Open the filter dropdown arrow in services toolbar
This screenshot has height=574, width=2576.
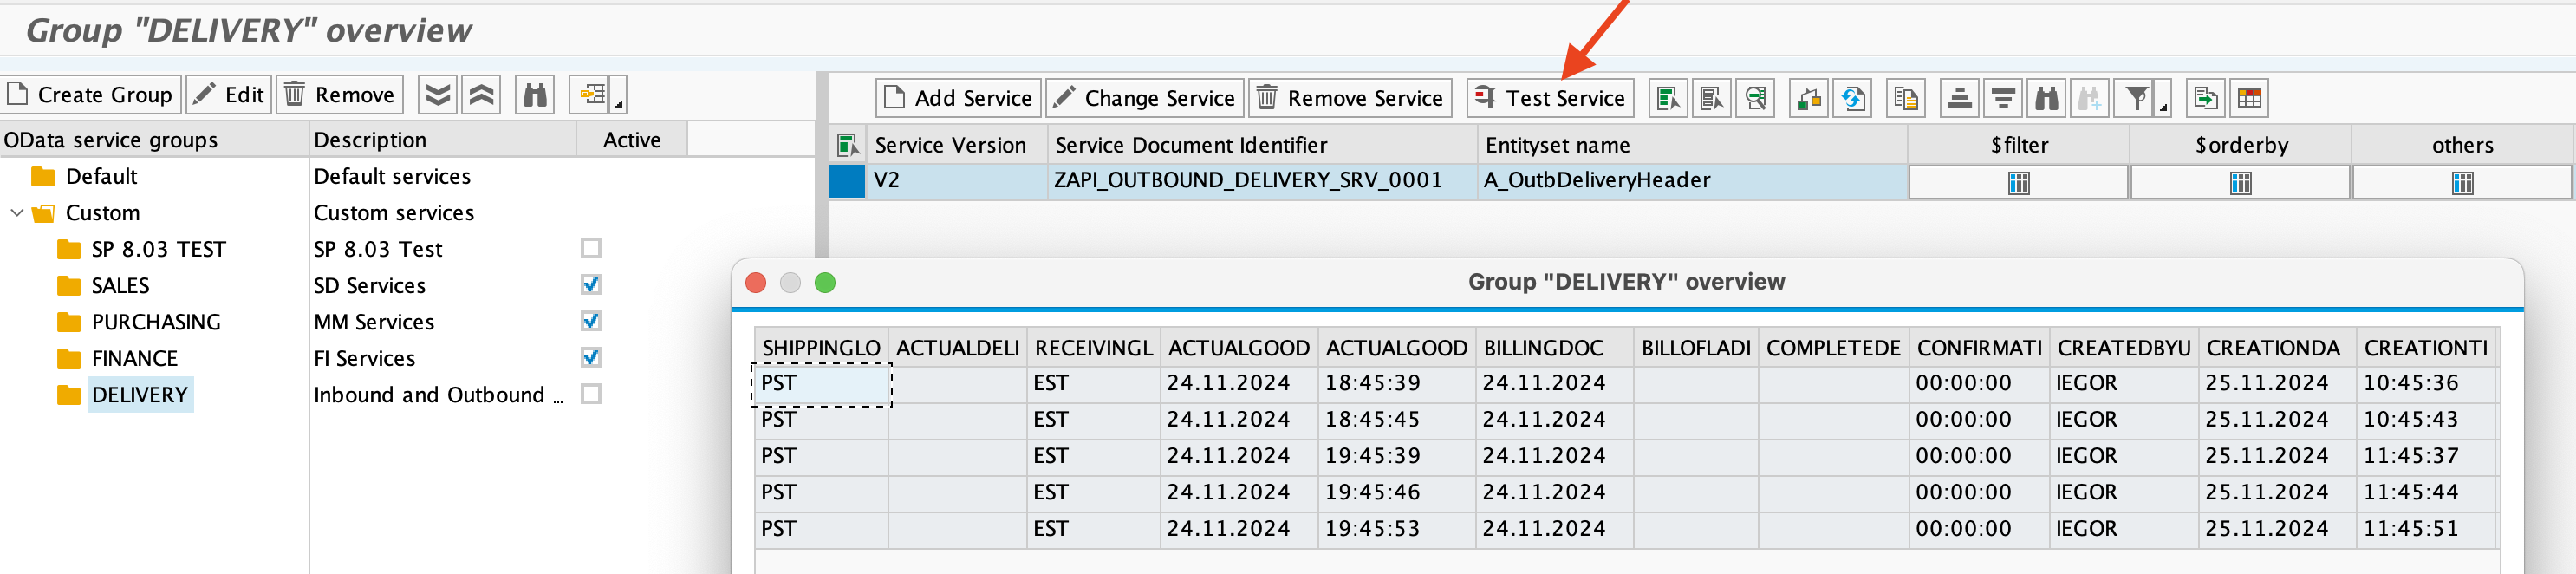2163,106
